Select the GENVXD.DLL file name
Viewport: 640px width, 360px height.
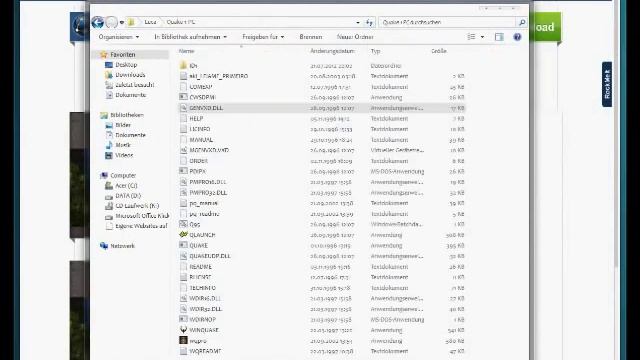[x=206, y=108]
